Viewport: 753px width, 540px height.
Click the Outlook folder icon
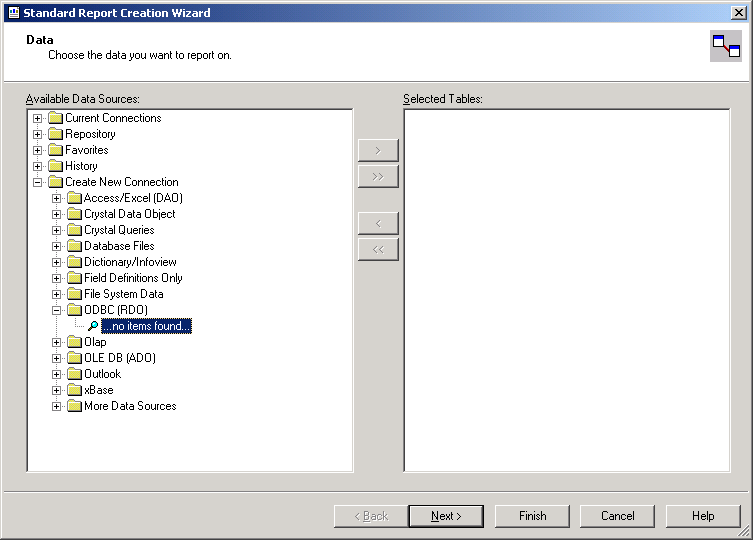74,374
